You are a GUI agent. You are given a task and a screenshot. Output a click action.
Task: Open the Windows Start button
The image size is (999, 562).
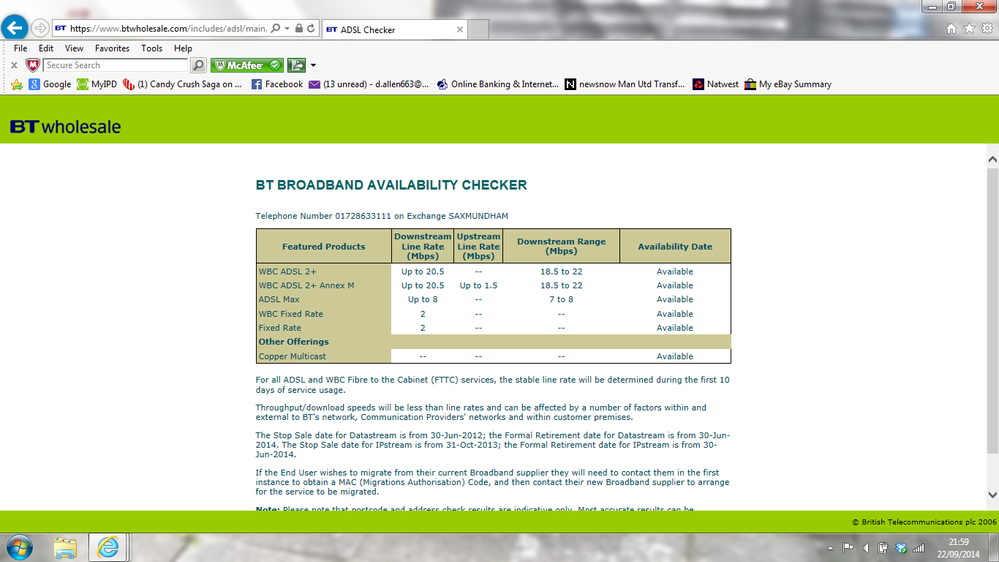tap(20, 548)
